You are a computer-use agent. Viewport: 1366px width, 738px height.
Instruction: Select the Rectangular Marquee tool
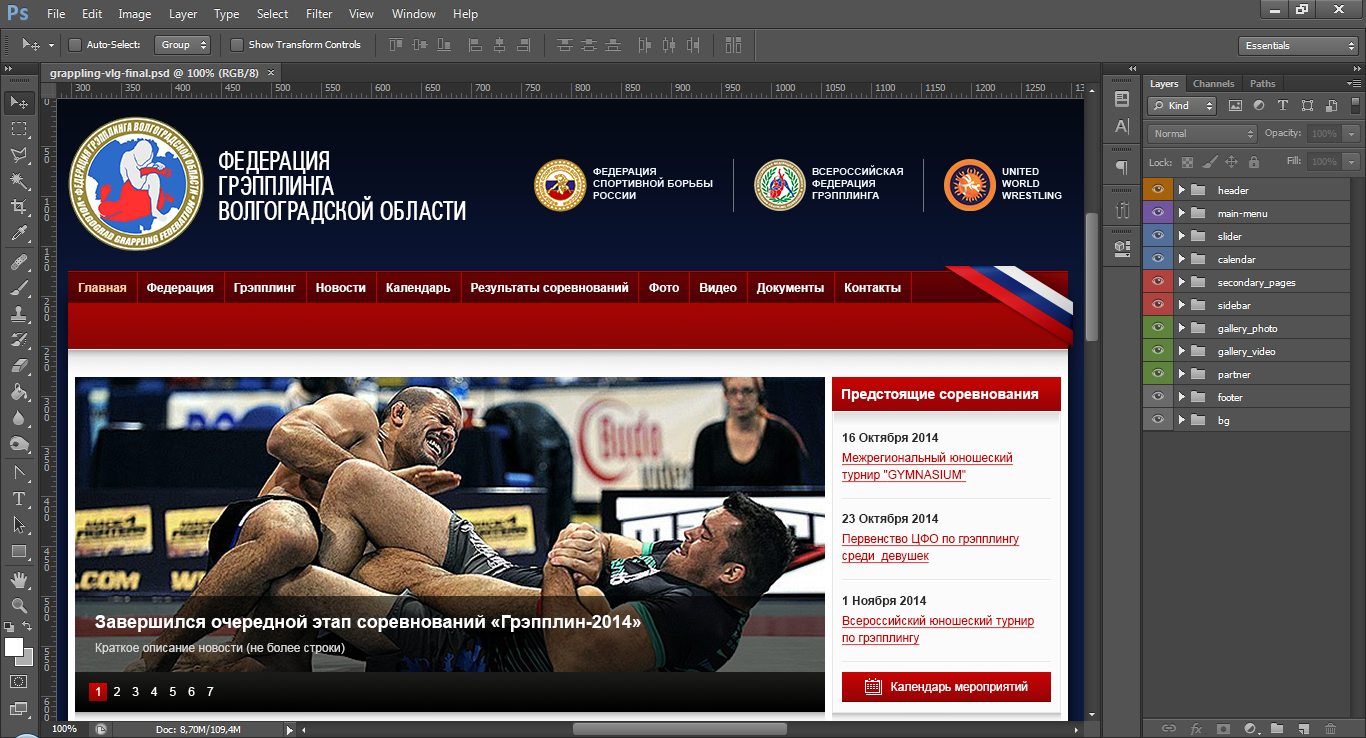(x=19, y=129)
